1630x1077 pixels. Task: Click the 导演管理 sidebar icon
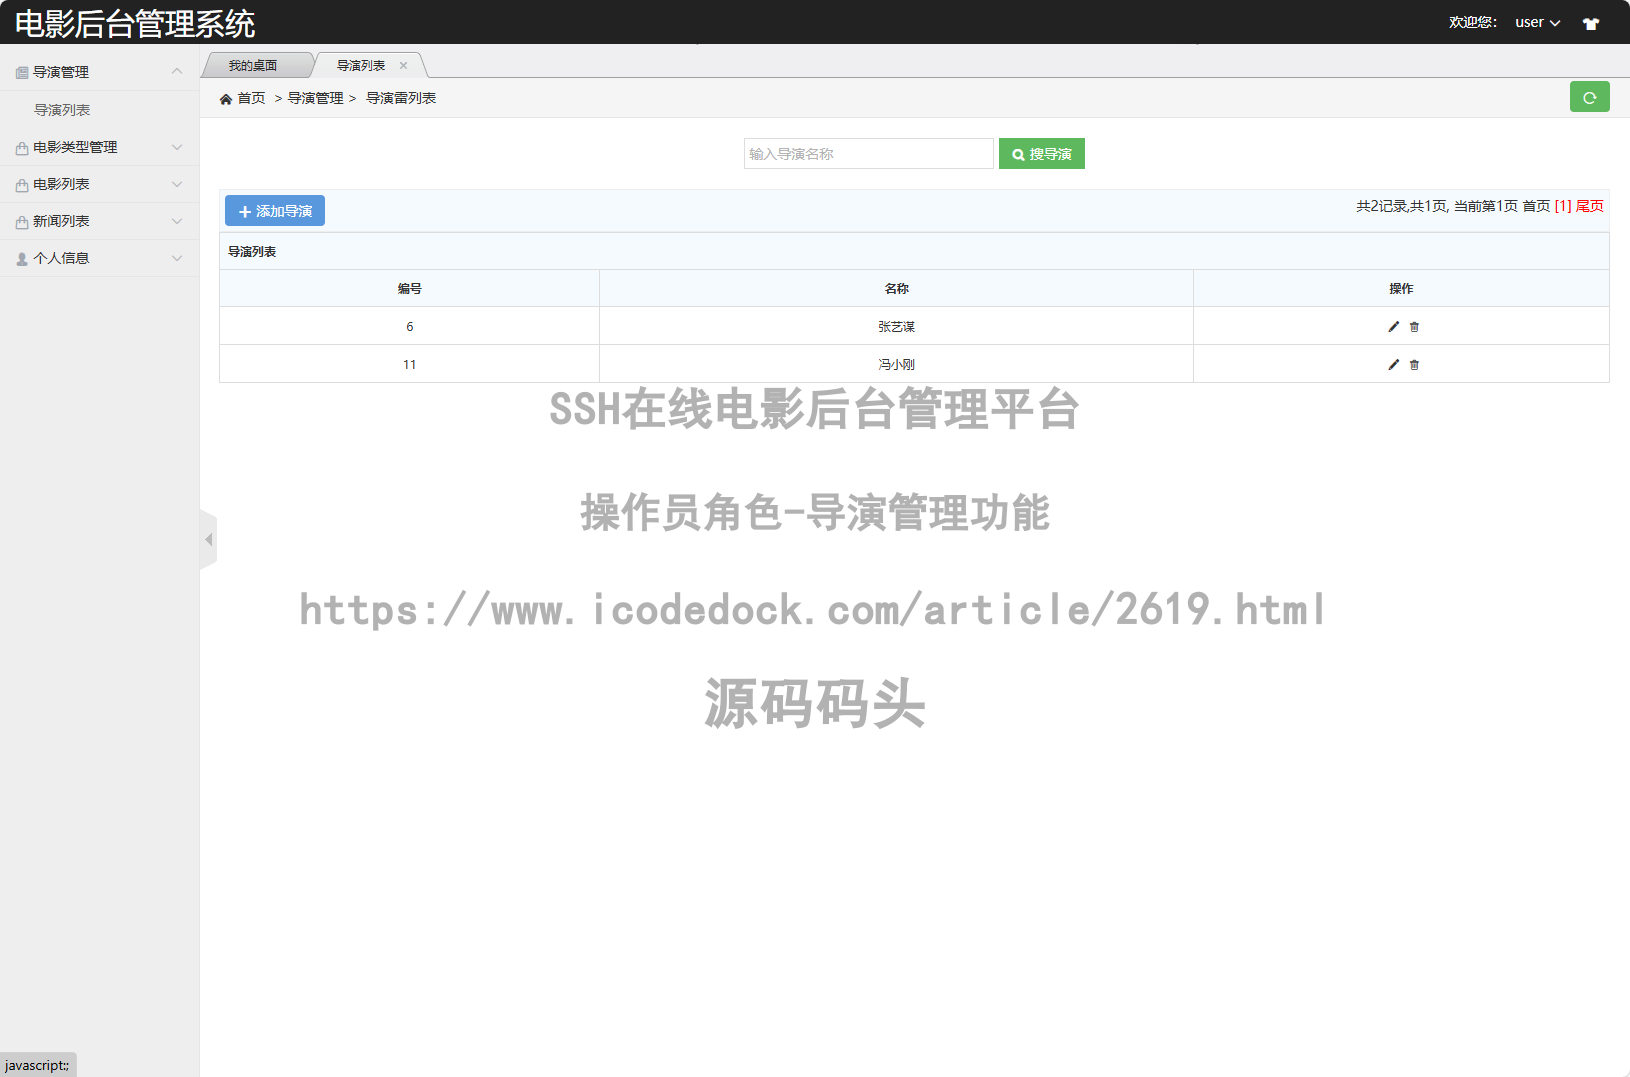click(22, 71)
